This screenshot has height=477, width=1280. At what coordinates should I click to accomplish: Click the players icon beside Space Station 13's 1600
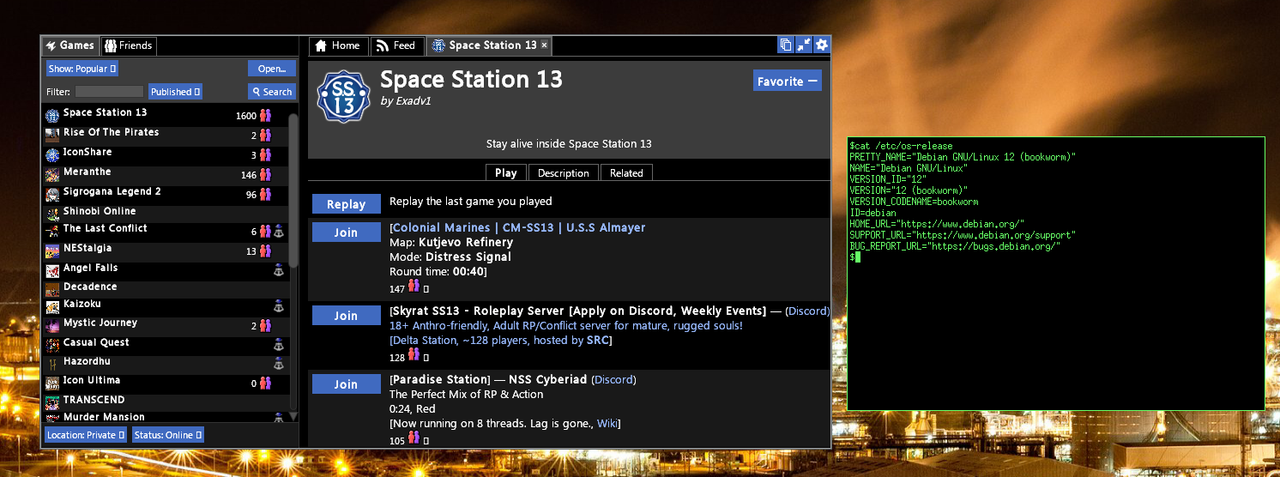(x=265, y=115)
